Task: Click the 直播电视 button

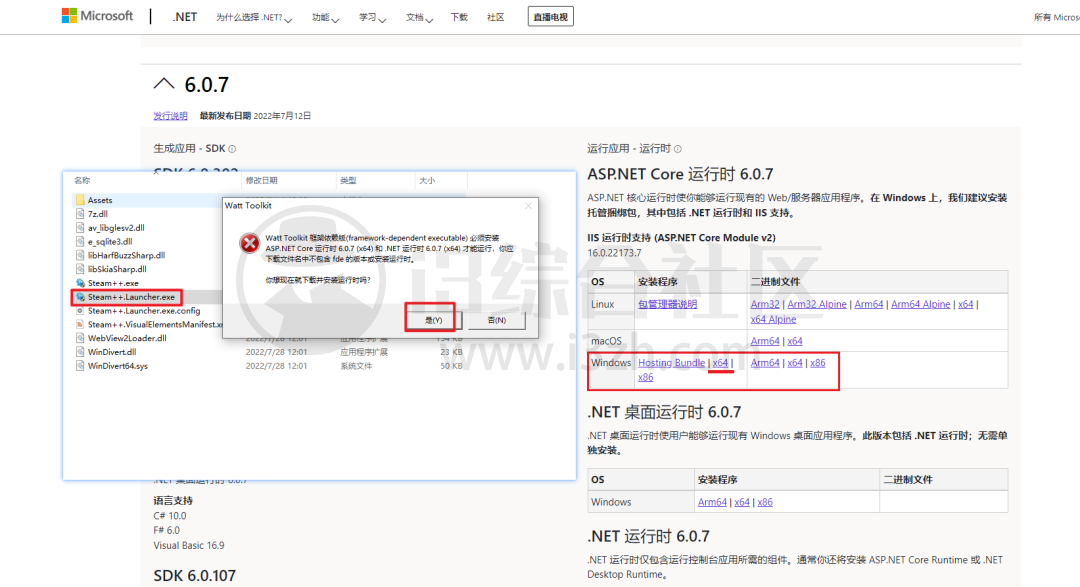Action: [x=550, y=17]
